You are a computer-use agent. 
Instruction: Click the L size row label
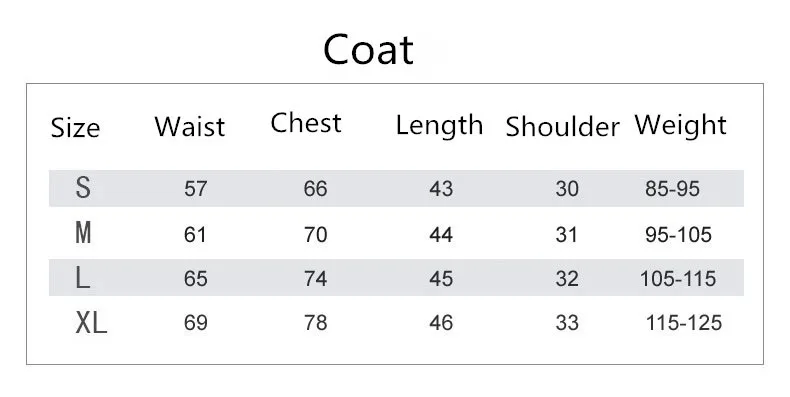point(83,278)
